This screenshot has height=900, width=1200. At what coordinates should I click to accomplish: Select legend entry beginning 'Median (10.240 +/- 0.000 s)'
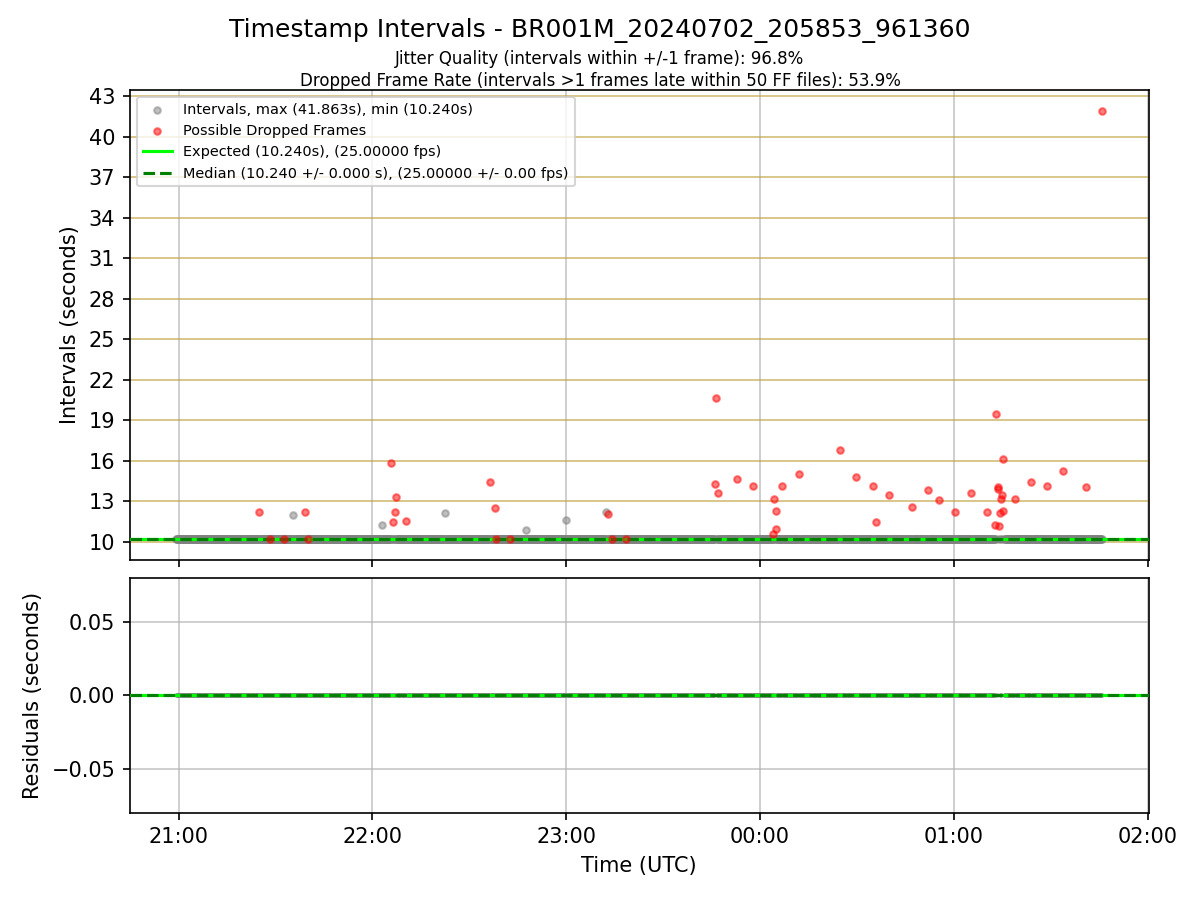(x=376, y=173)
